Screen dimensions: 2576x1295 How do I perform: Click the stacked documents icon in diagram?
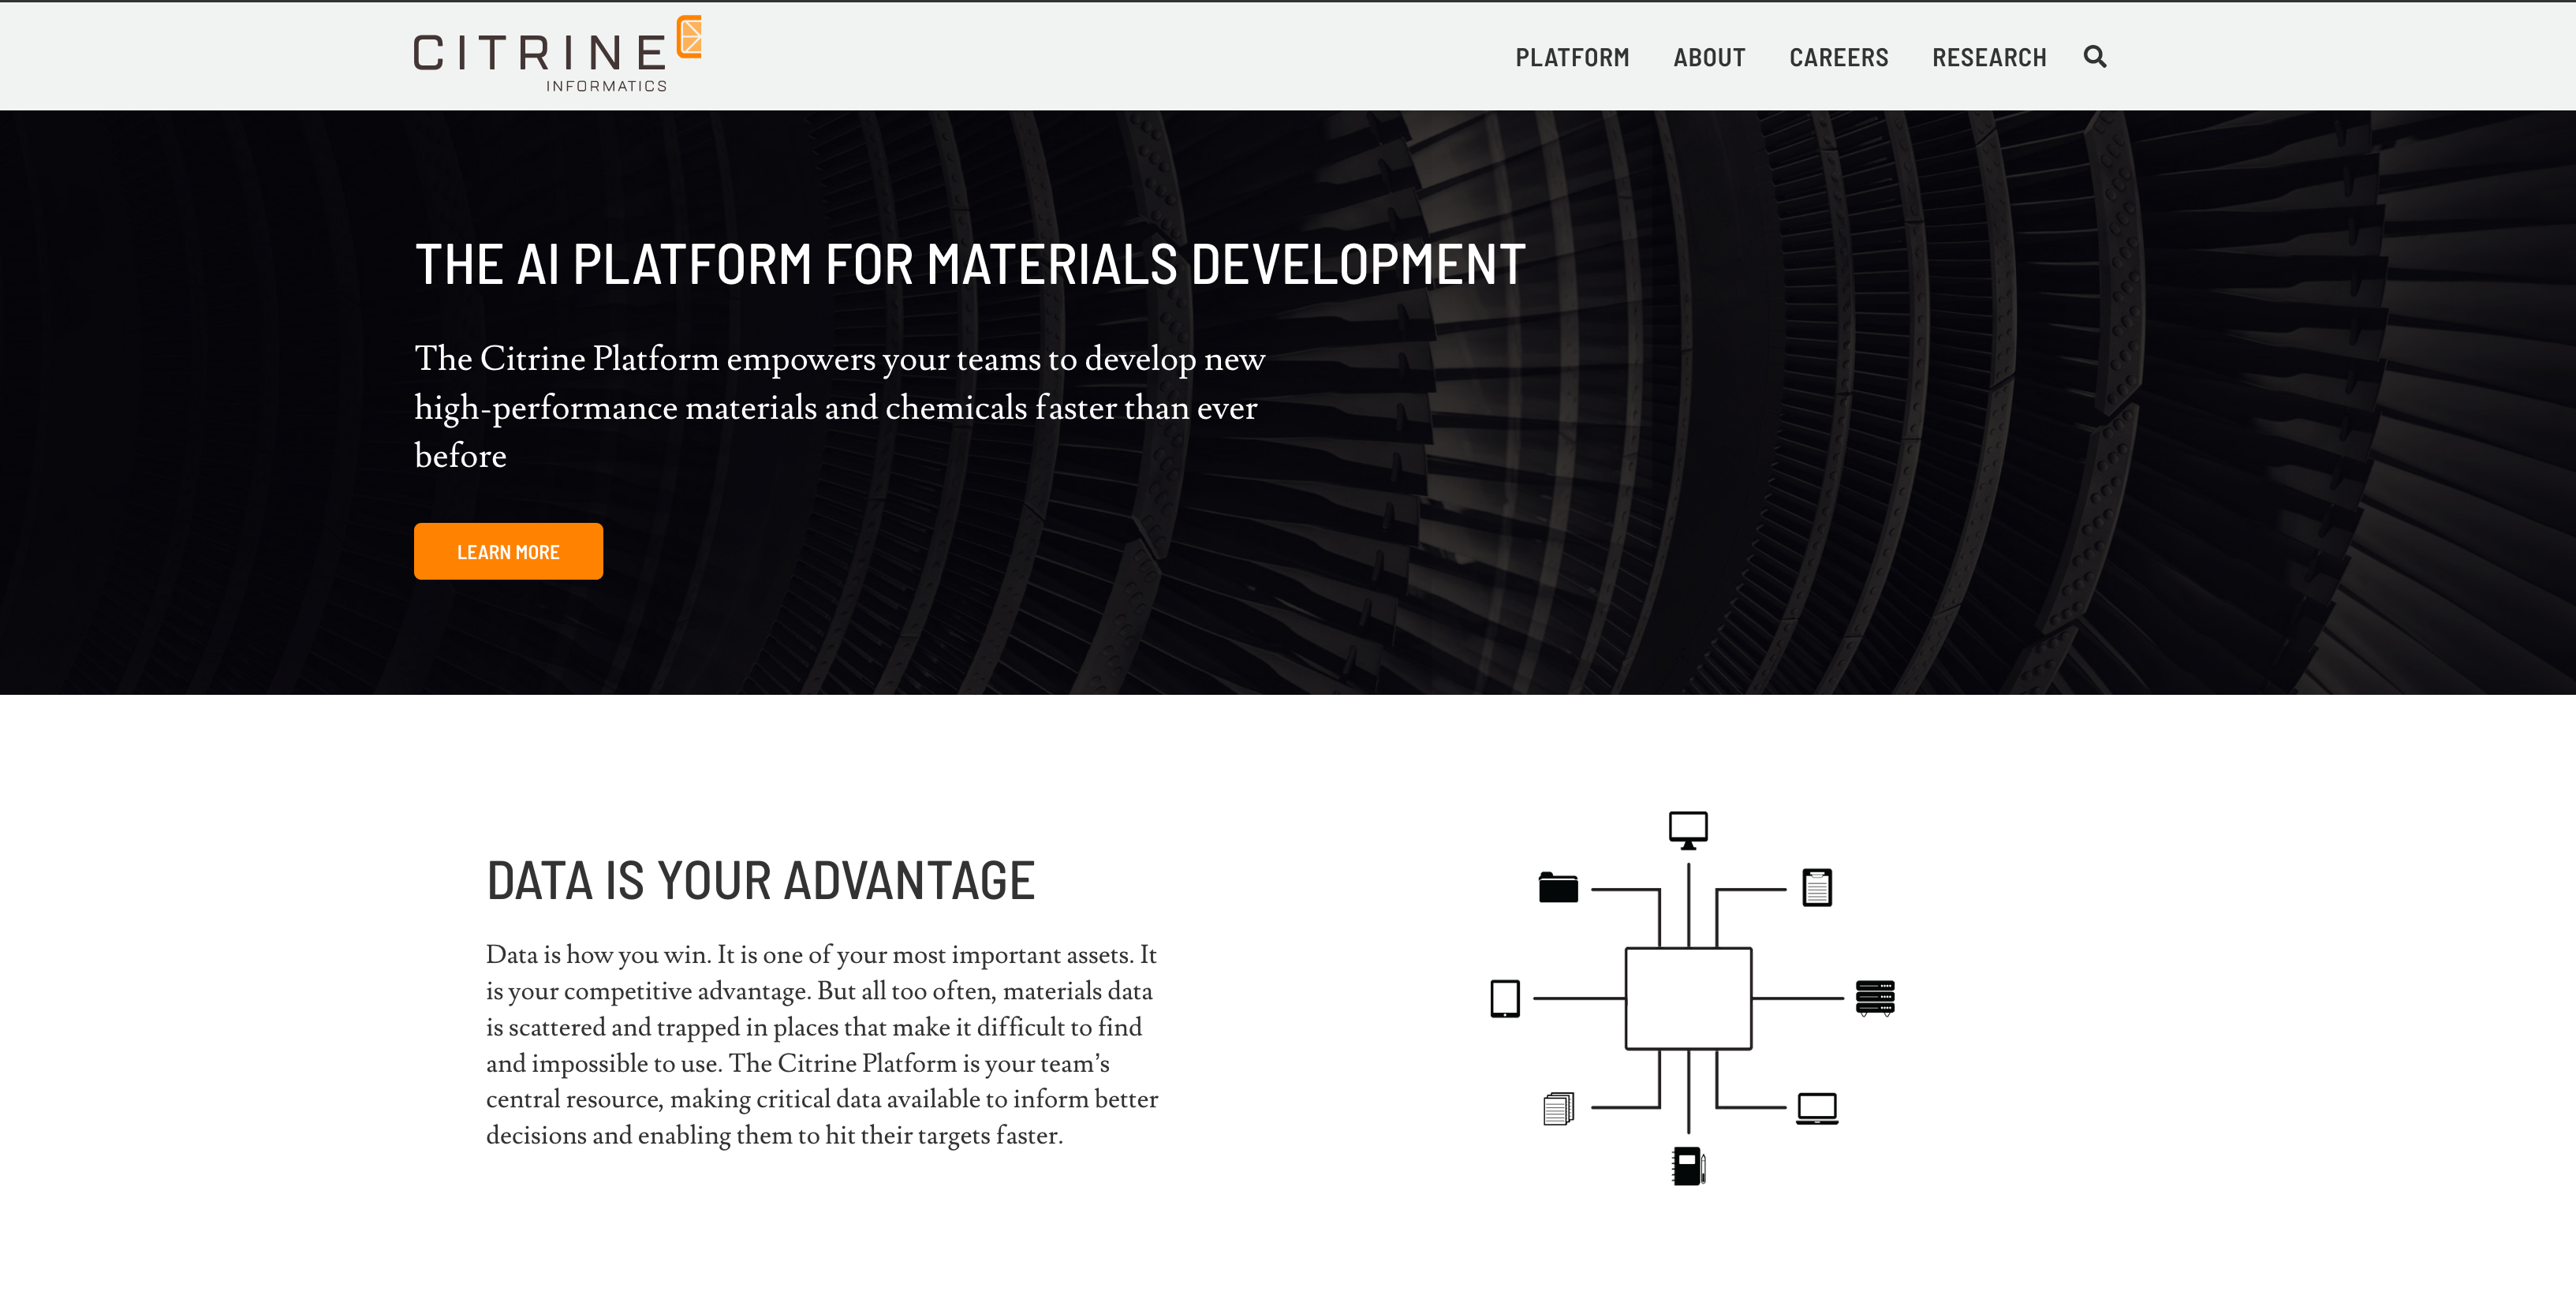point(1558,1108)
